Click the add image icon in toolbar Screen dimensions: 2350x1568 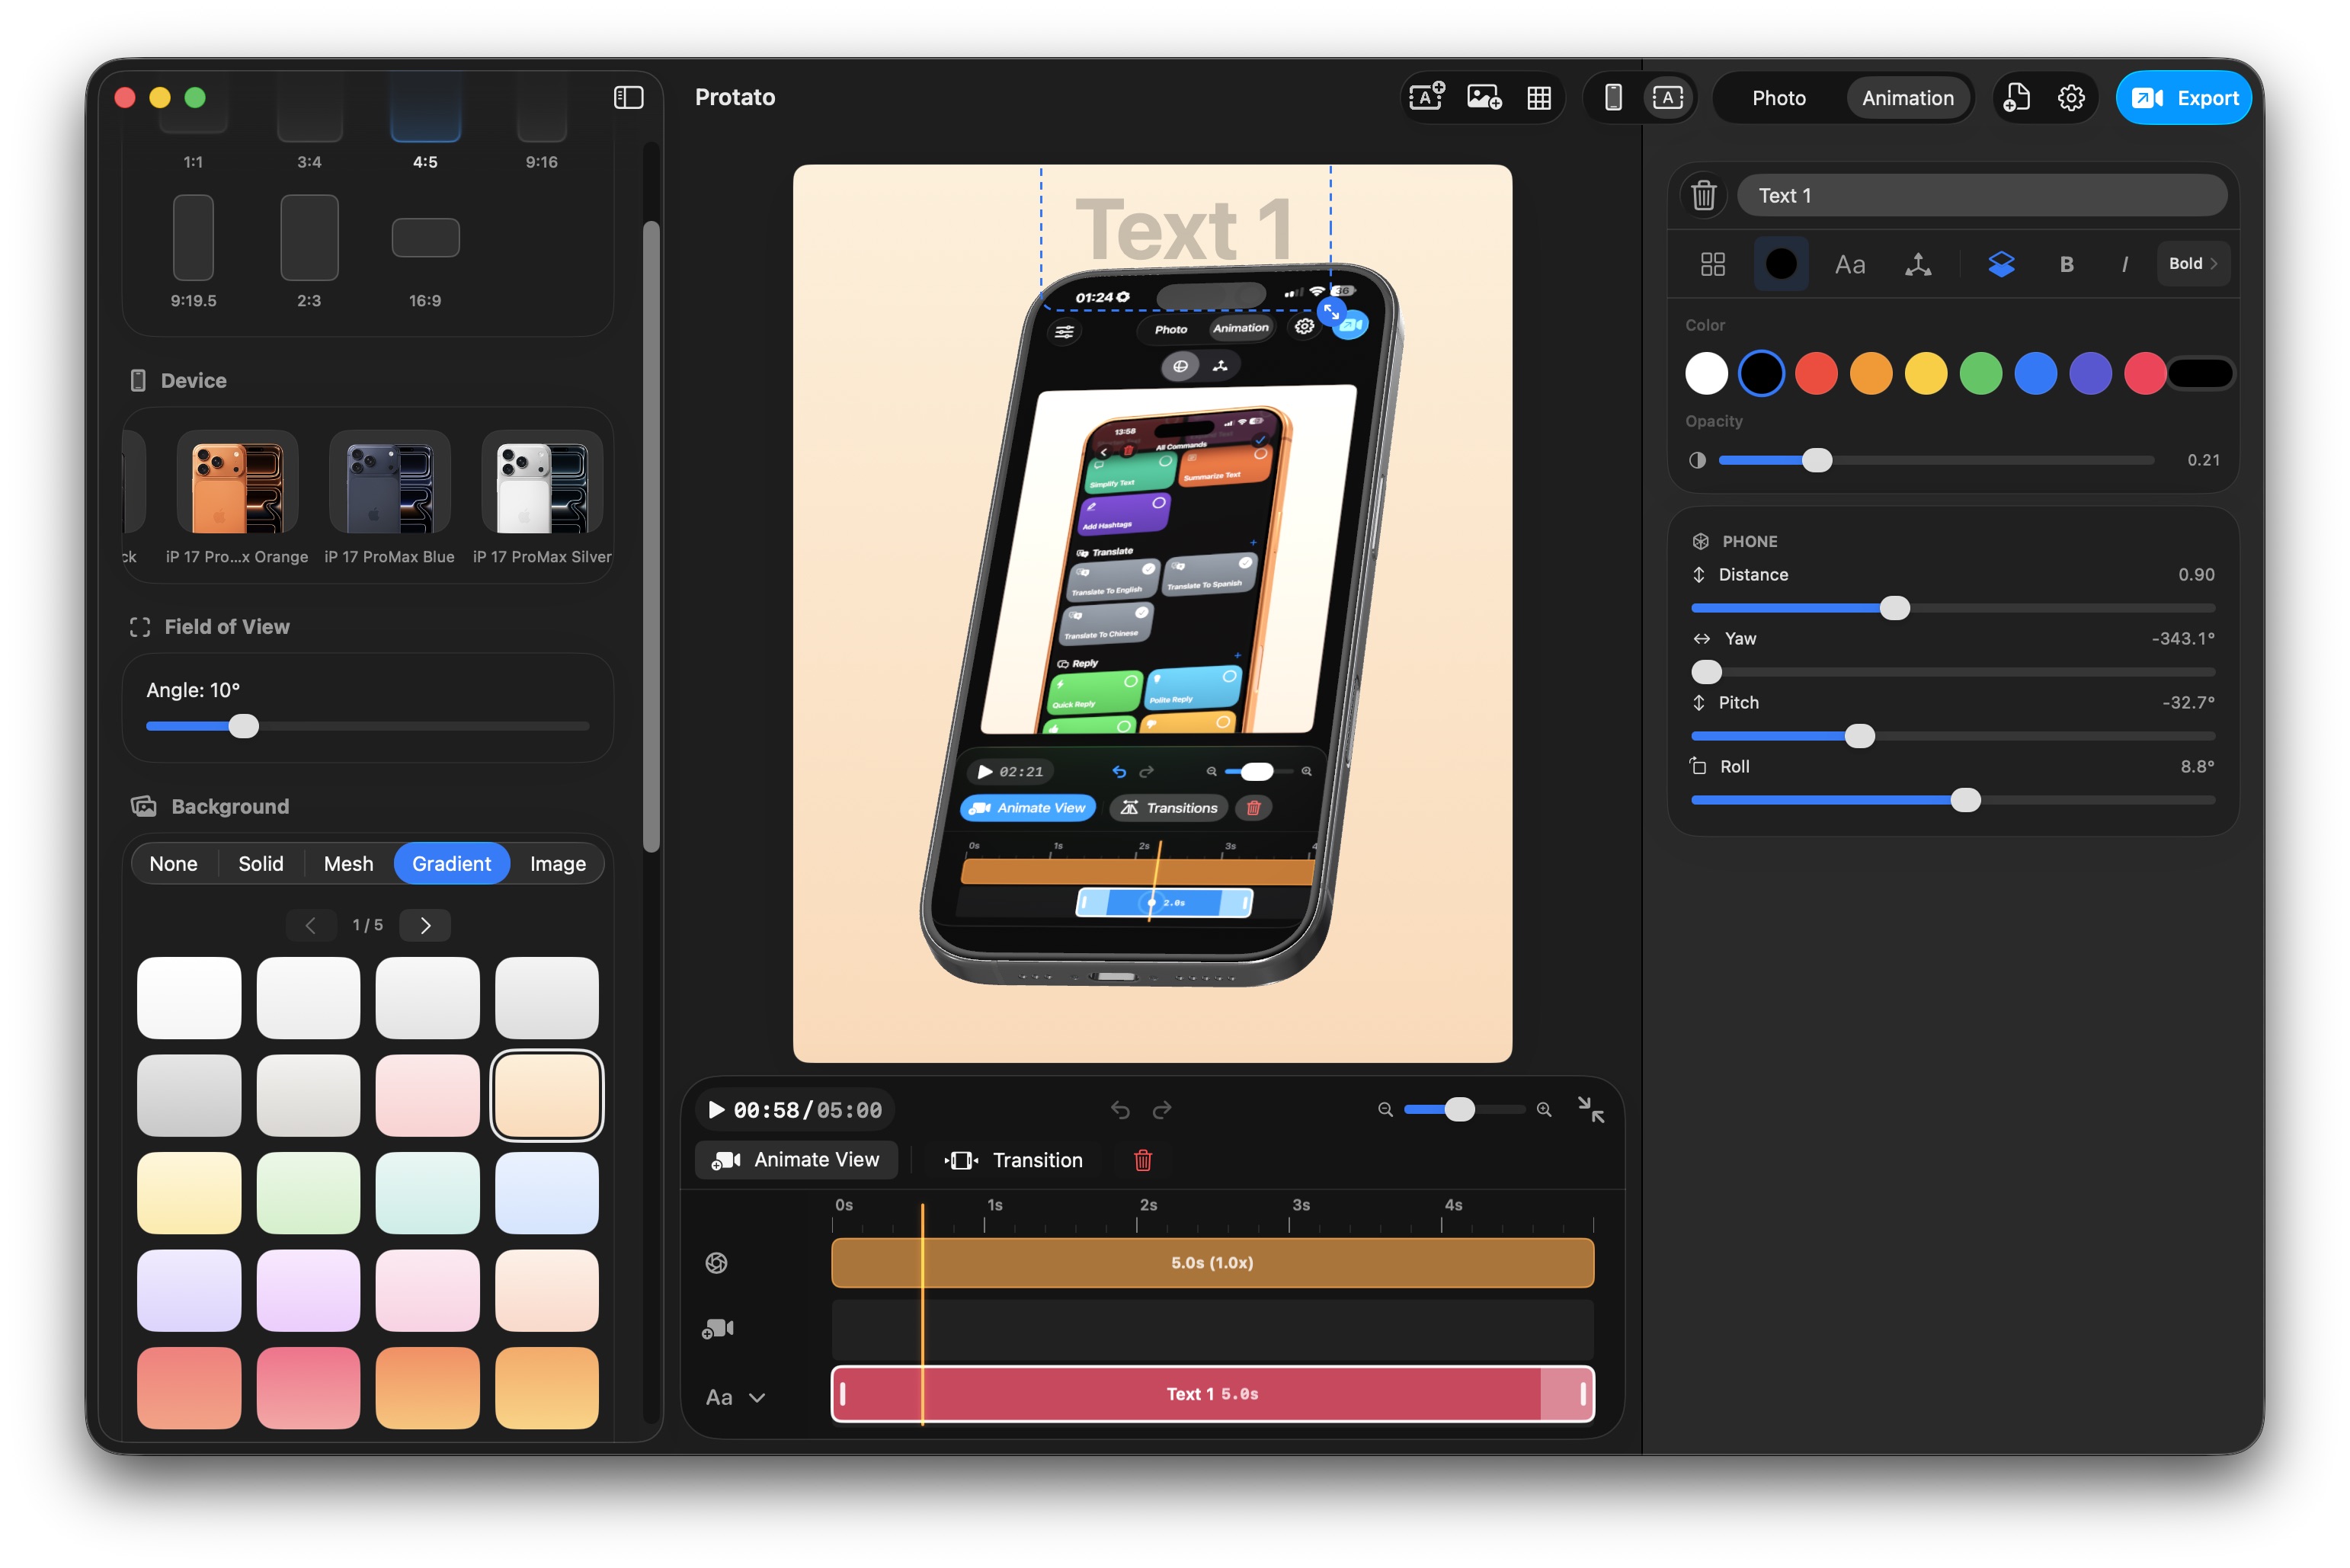pyautogui.click(x=1484, y=97)
